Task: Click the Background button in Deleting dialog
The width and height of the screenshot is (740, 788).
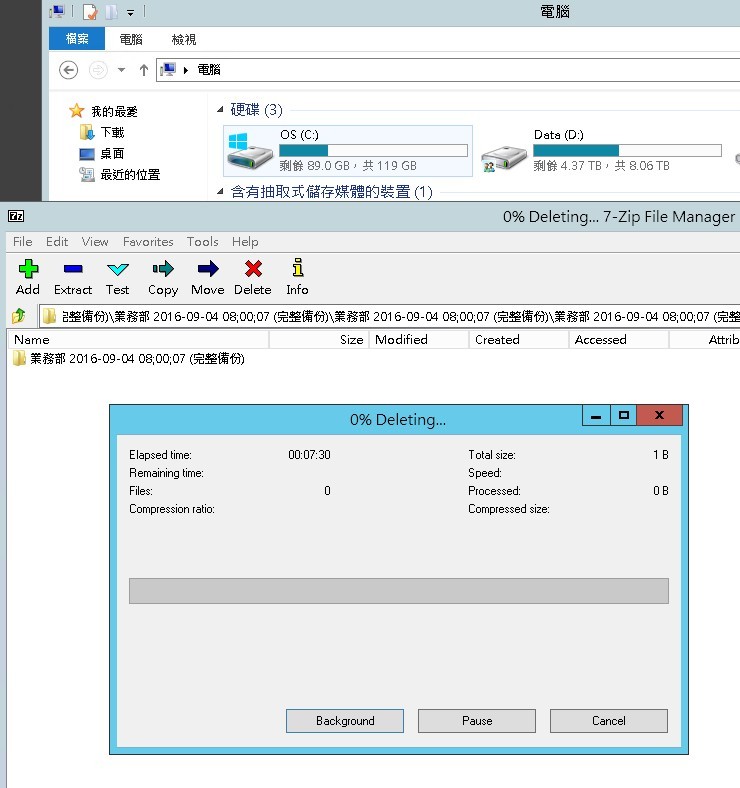Action: 345,721
